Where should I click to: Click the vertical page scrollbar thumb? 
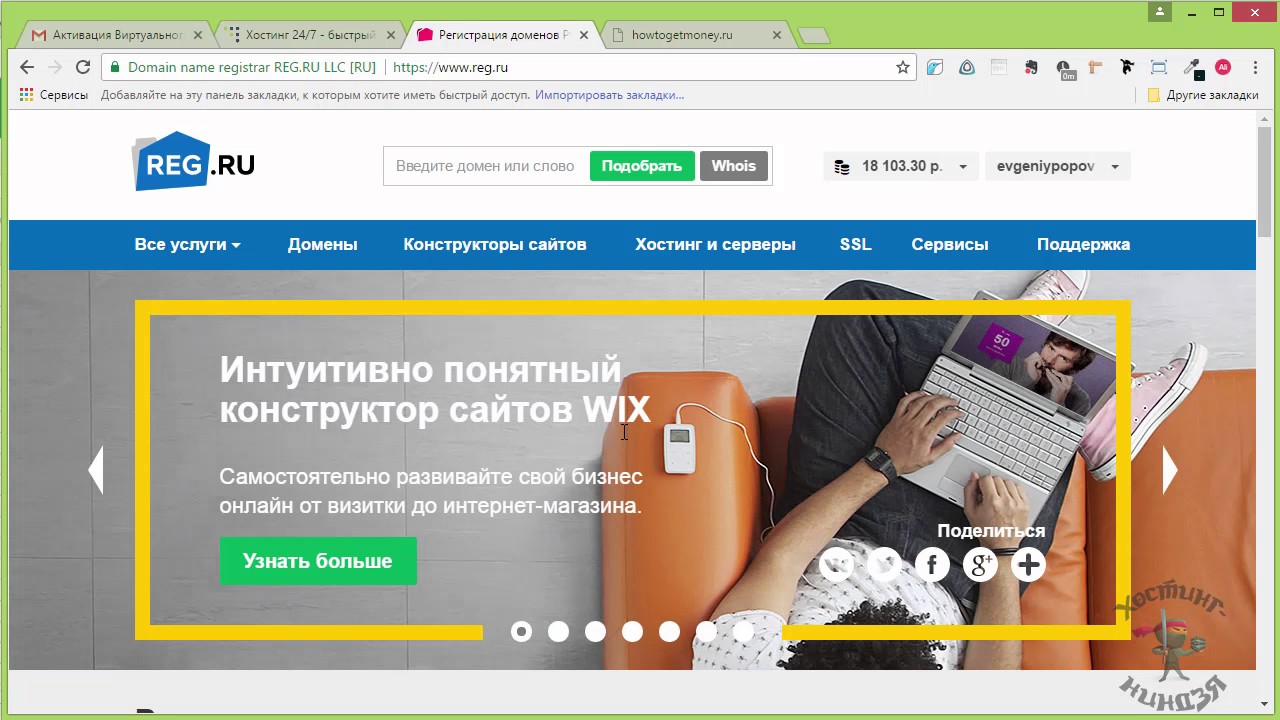click(1265, 180)
